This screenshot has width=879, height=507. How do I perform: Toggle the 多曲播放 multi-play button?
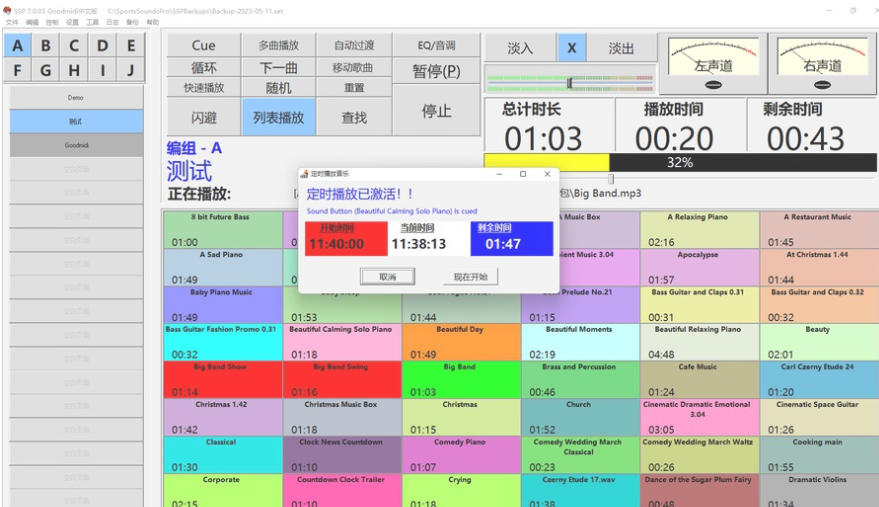[279, 45]
